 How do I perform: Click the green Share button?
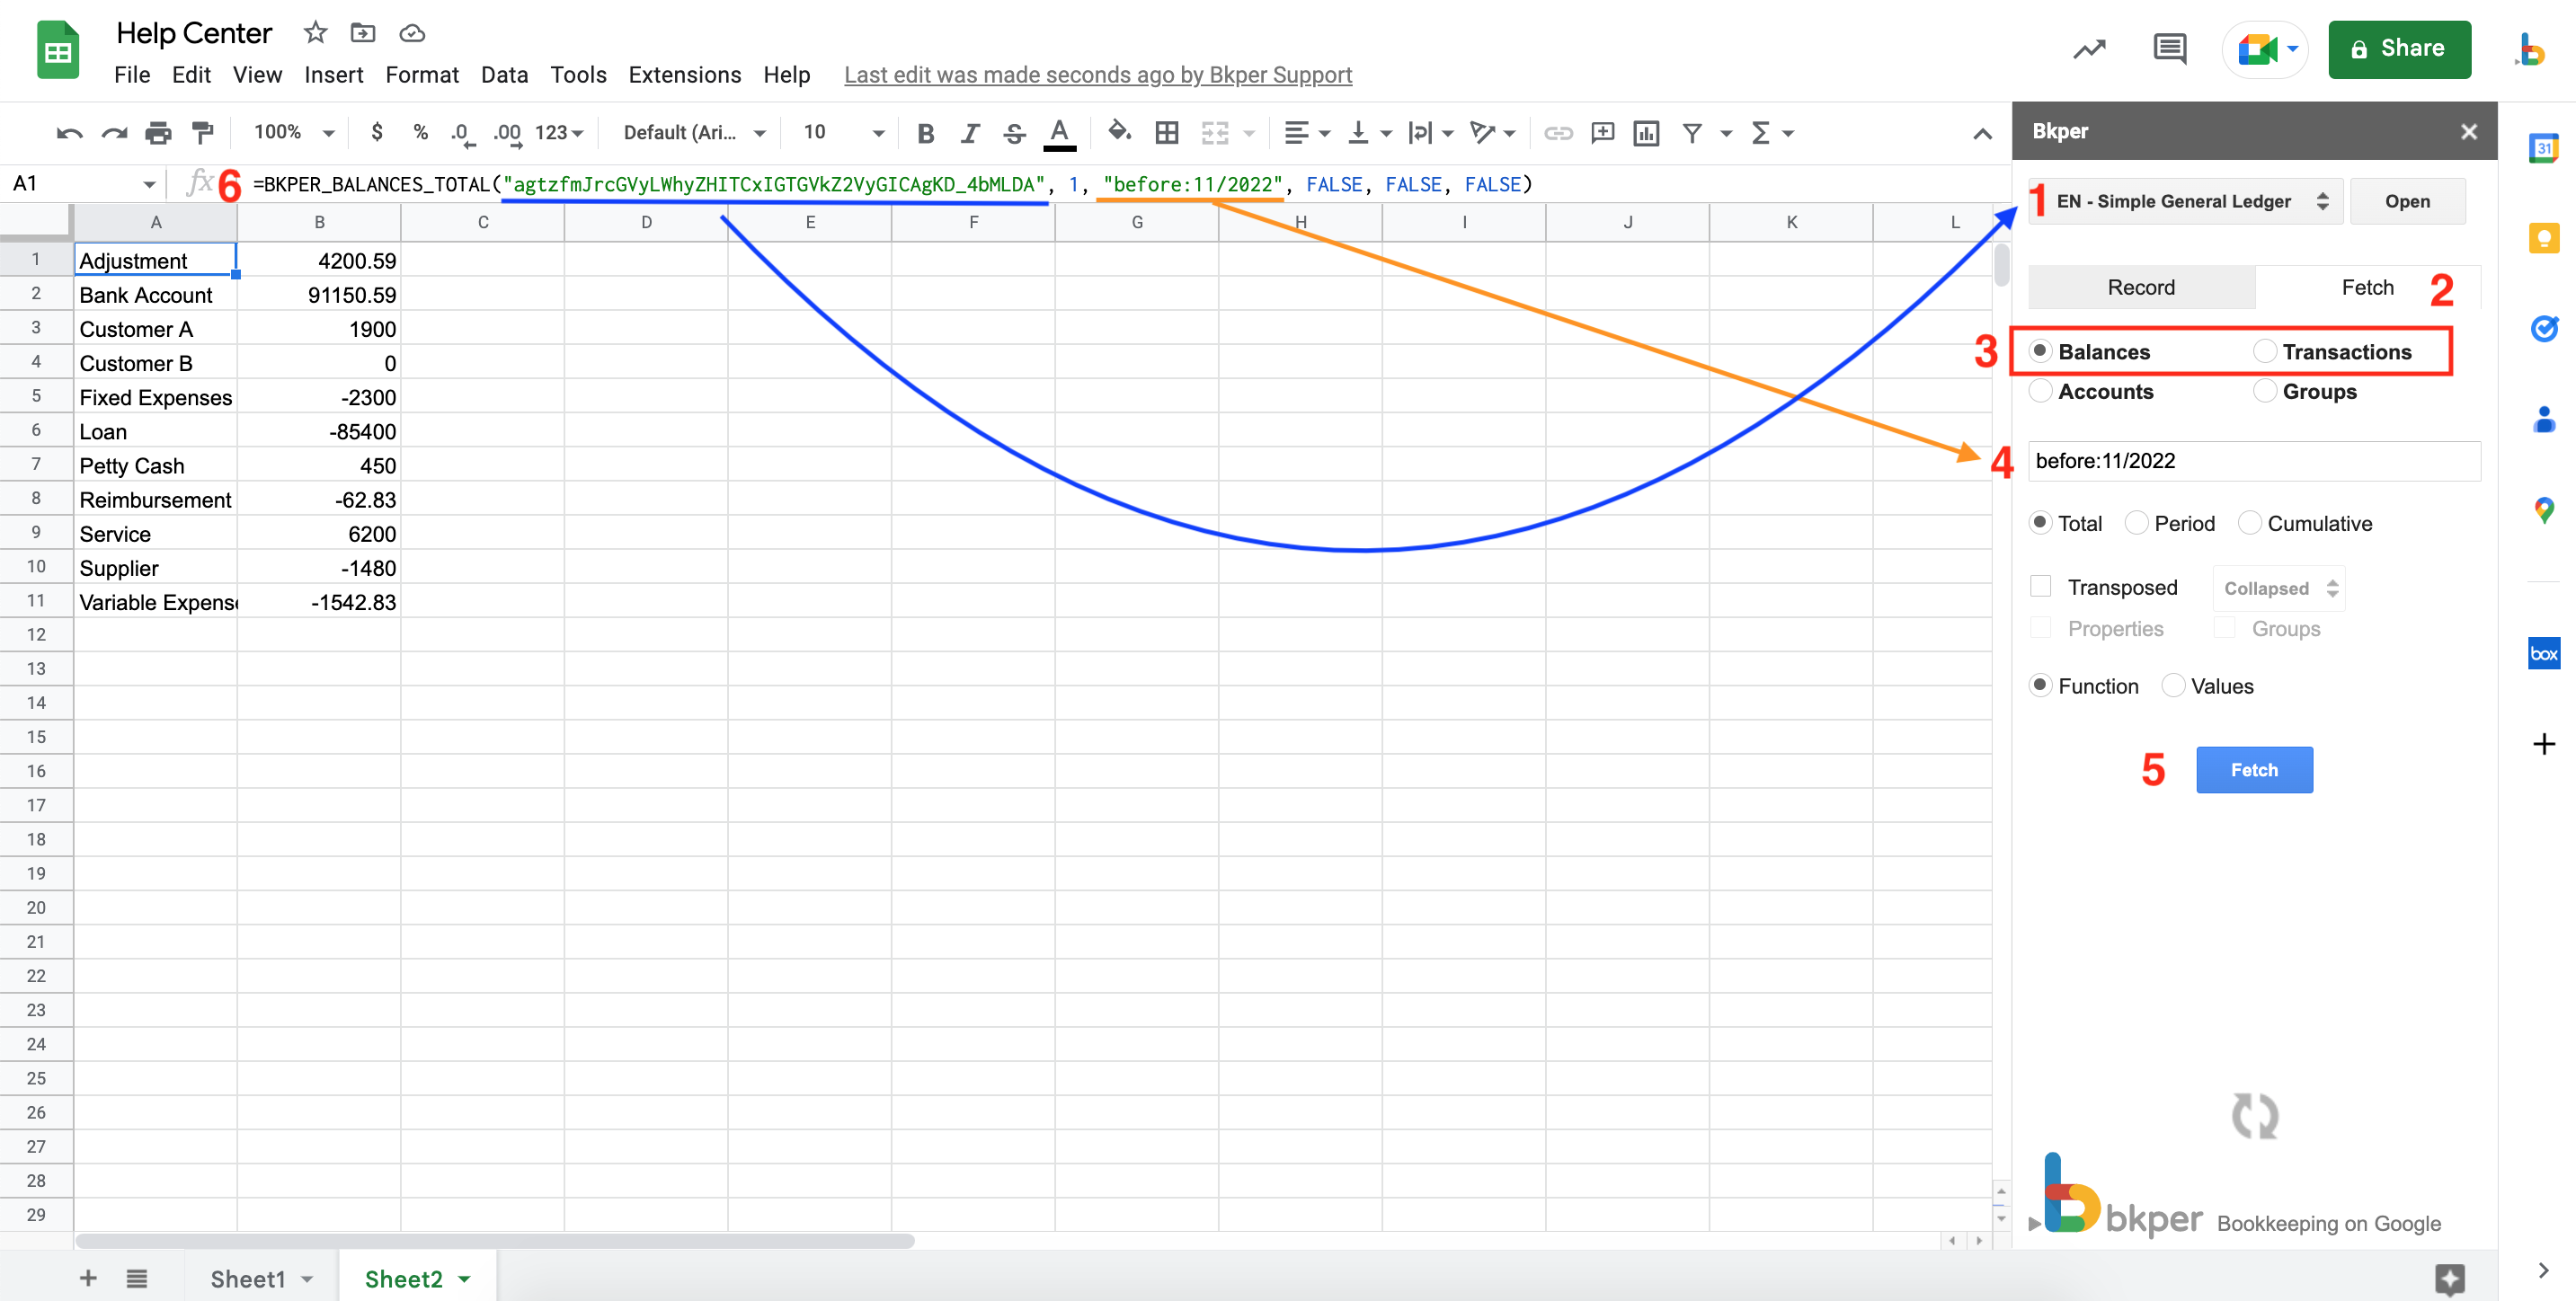2398,48
